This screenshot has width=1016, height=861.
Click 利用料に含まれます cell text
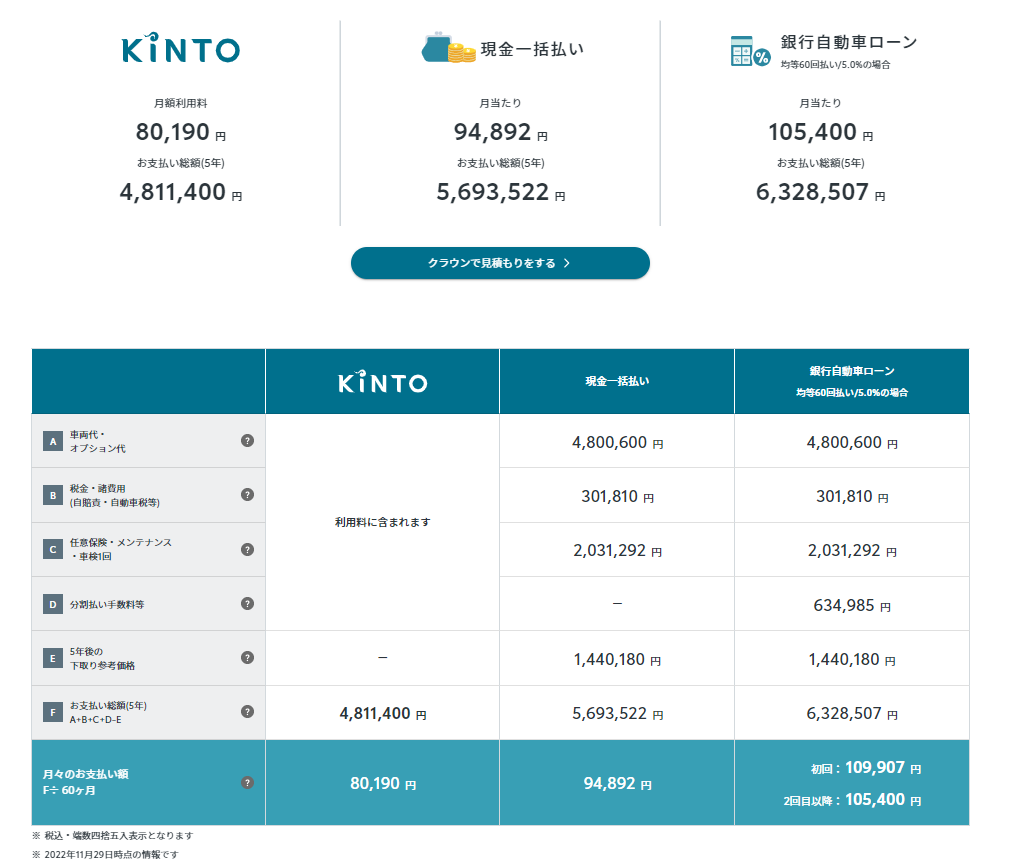coord(382,522)
